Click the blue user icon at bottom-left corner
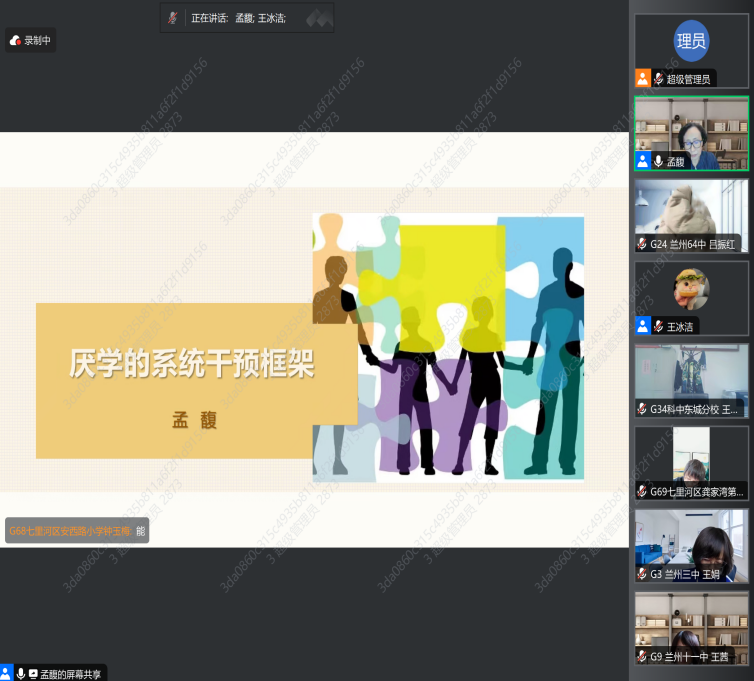 pyautogui.click(x=6, y=673)
